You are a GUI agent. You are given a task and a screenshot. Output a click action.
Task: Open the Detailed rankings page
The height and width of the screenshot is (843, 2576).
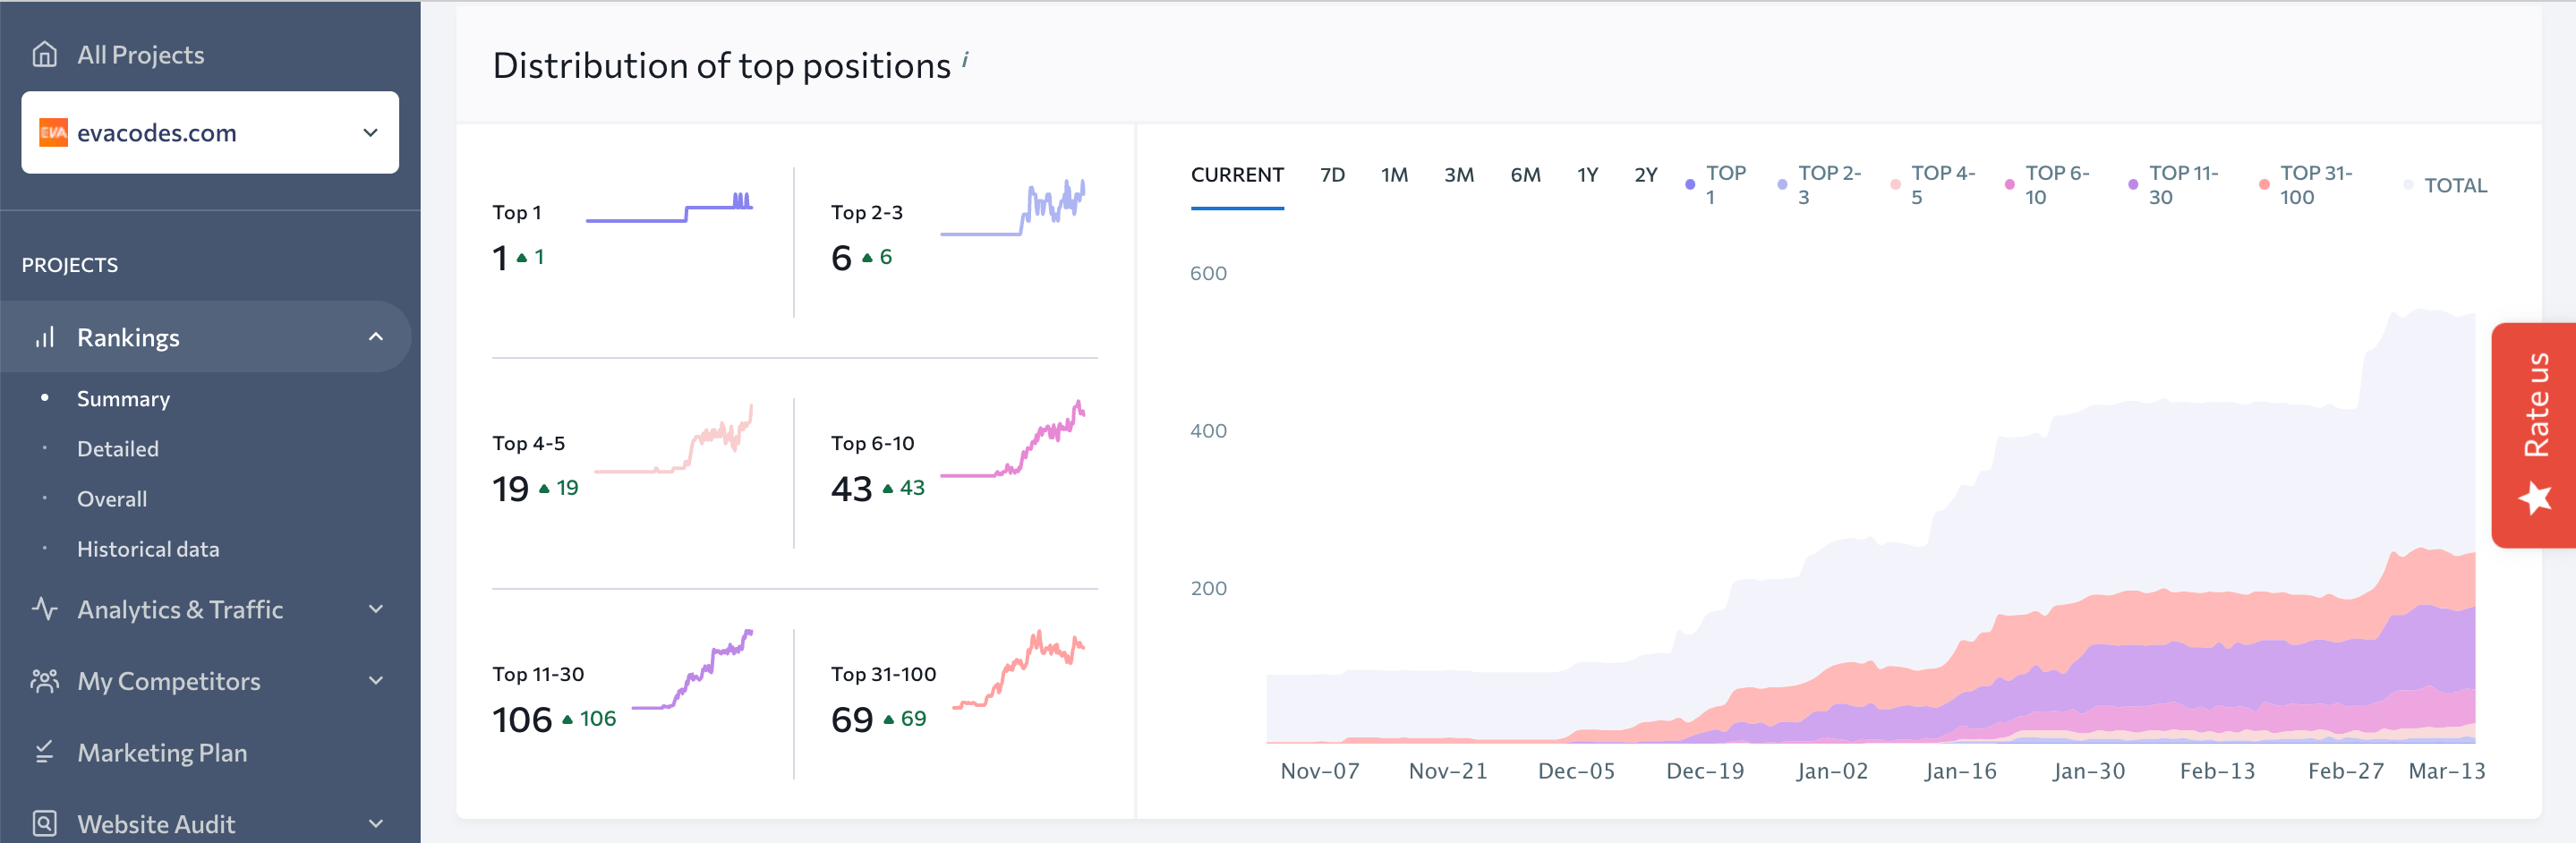click(x=118, y=448)
